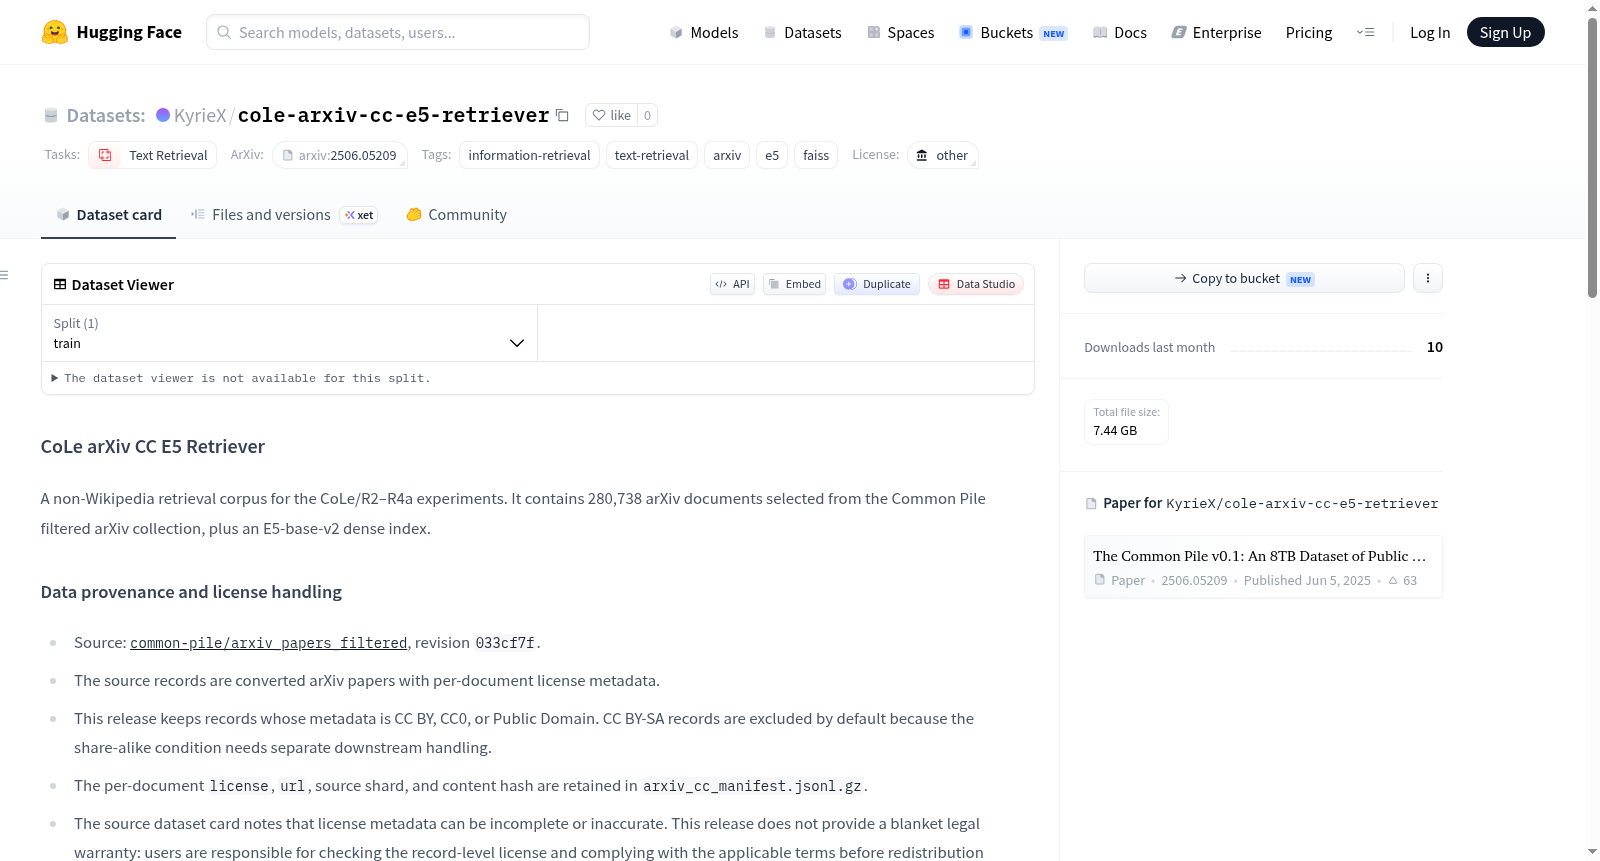Like the dataset
Screen dimensions: 1600x861
612,115
